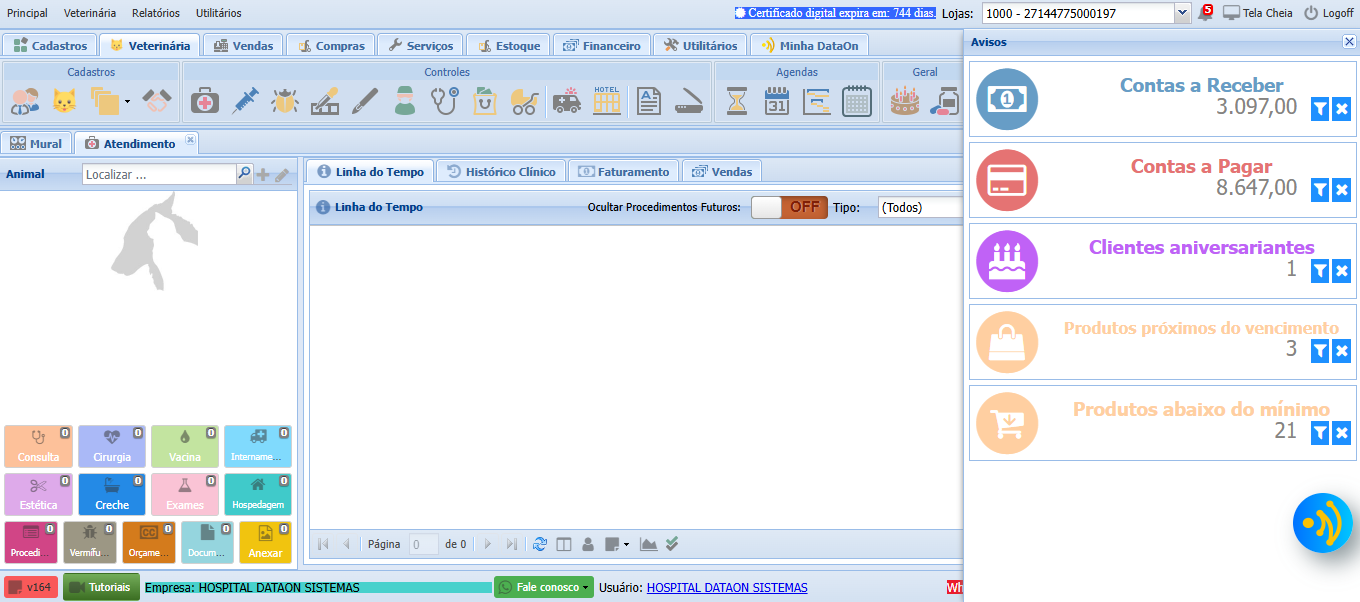Click the stethoscope icon in Controles
The height and width of the screenshot is (602, 1360).
pos(444,100)
